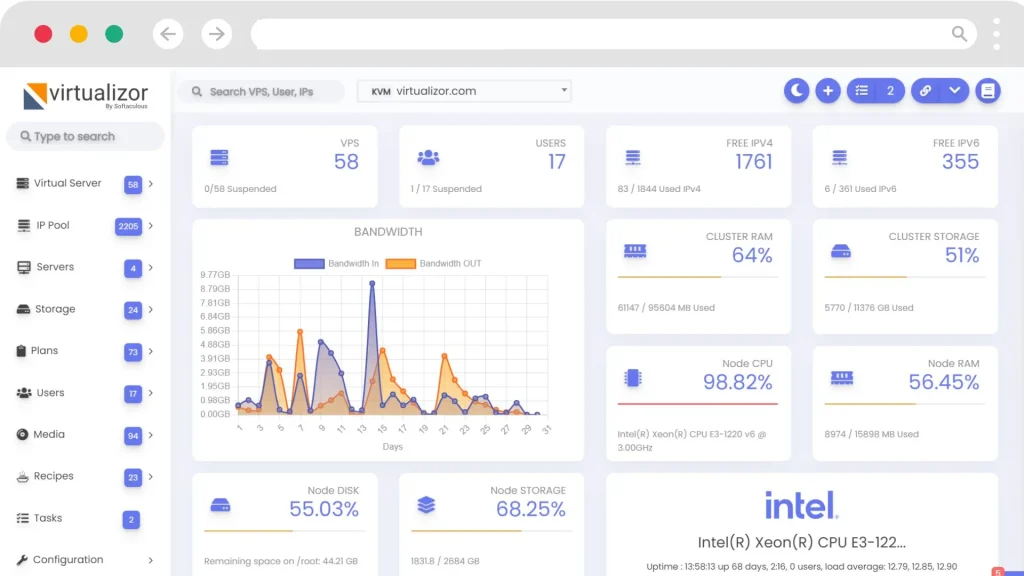Screen dimensions: 1024x576
Task: Click the virtualizor logo
Action: [86, 96]
